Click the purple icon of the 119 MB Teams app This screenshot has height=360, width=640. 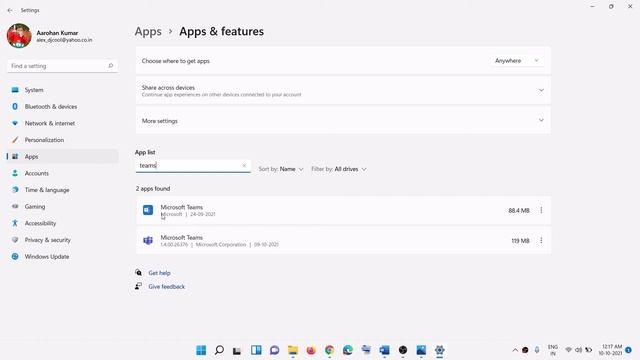tap(148, 241)
